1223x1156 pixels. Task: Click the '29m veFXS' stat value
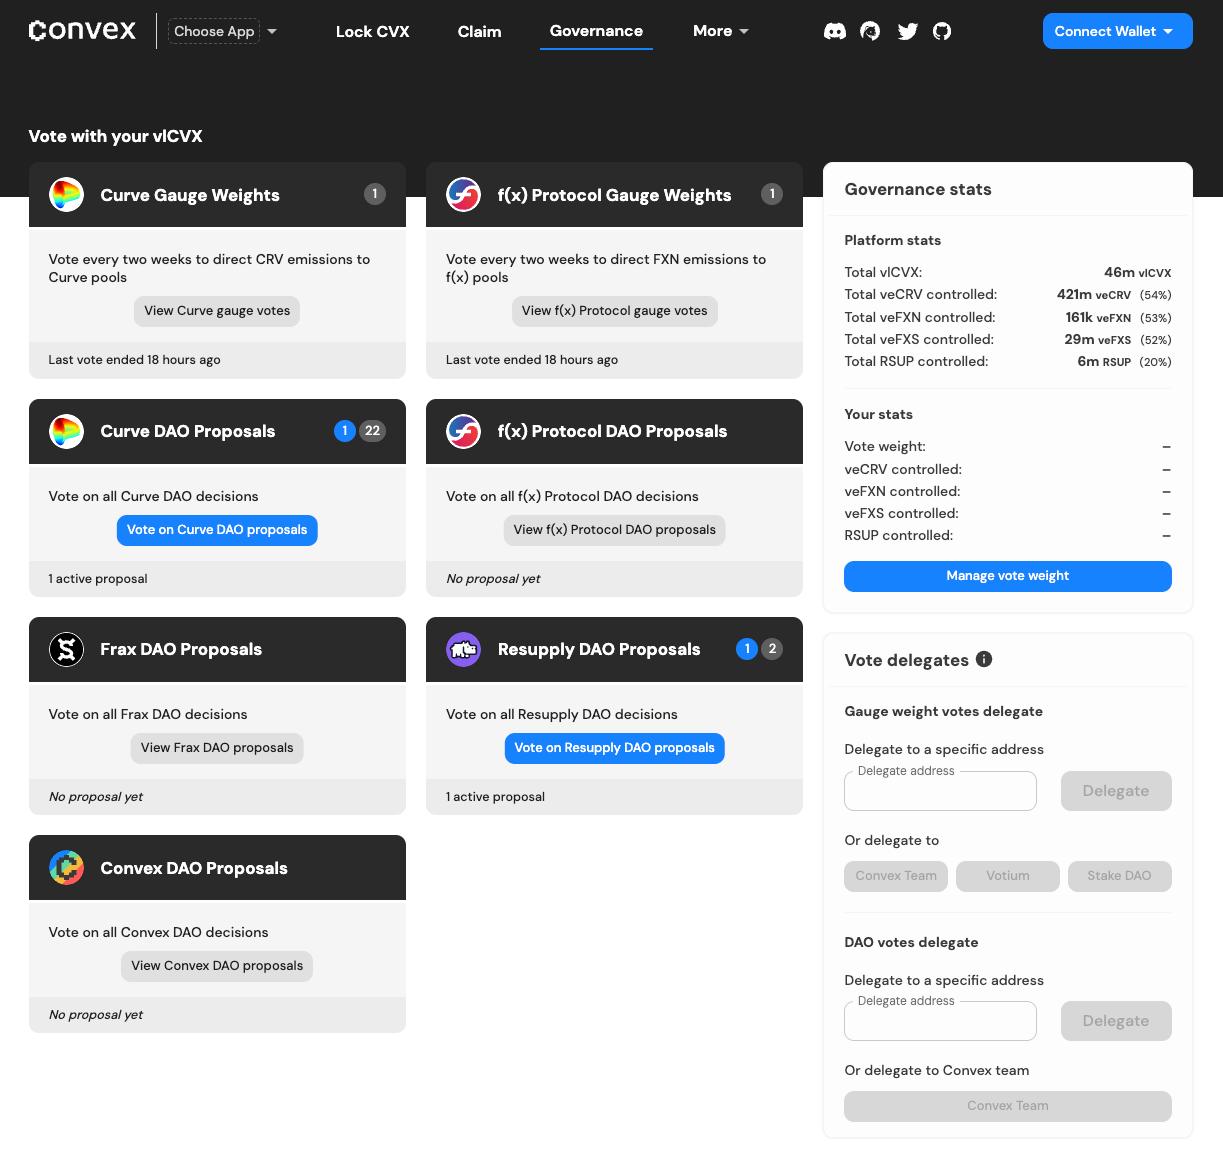1097,340
